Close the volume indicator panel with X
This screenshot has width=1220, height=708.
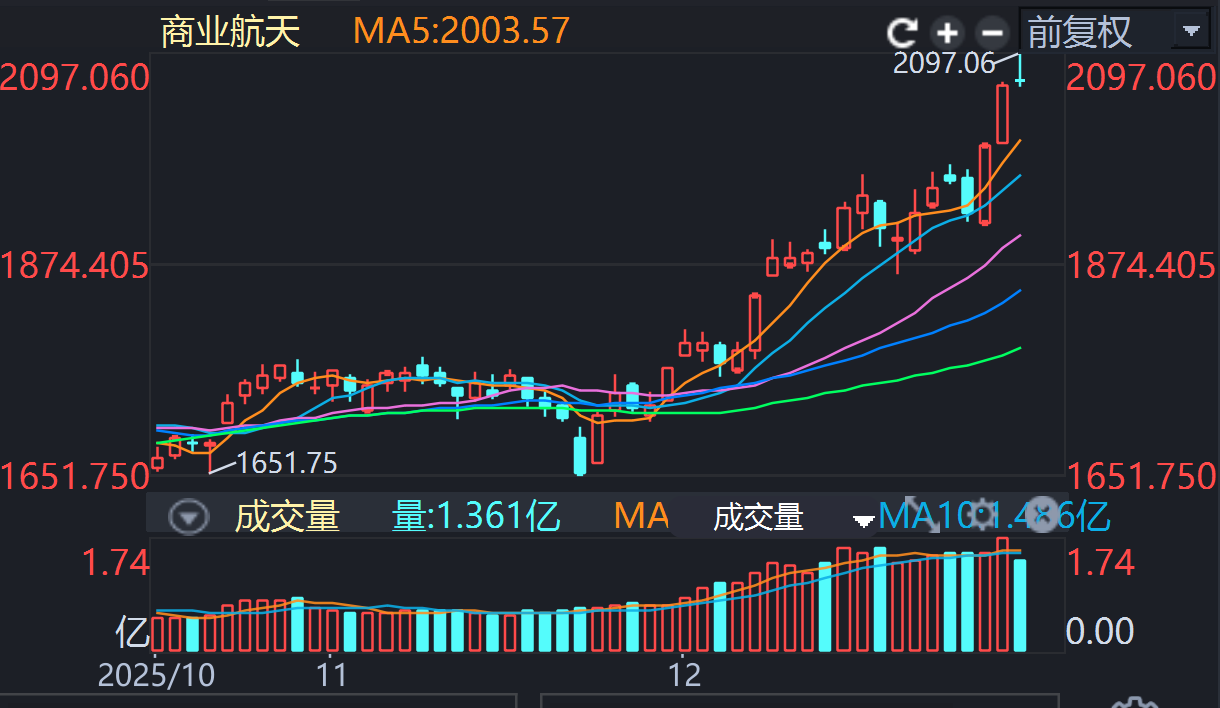click(x=1043, y=514)
